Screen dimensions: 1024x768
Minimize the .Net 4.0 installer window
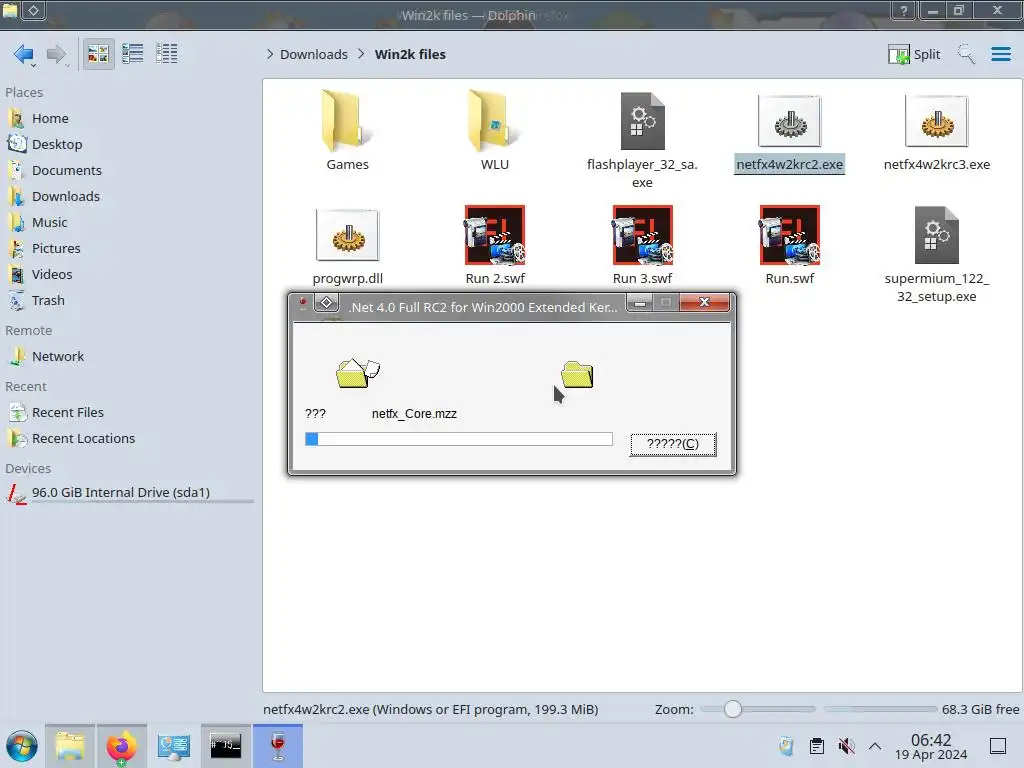(x=640, y=303)
